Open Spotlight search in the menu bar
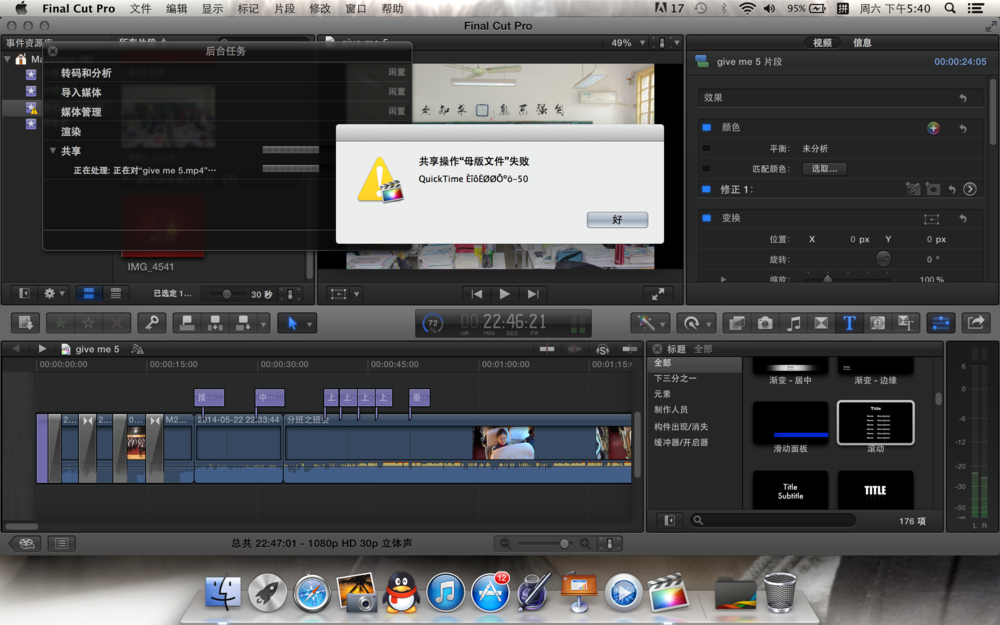The width and height of the screenshot is (1000, 625). (x=950, y=8)
